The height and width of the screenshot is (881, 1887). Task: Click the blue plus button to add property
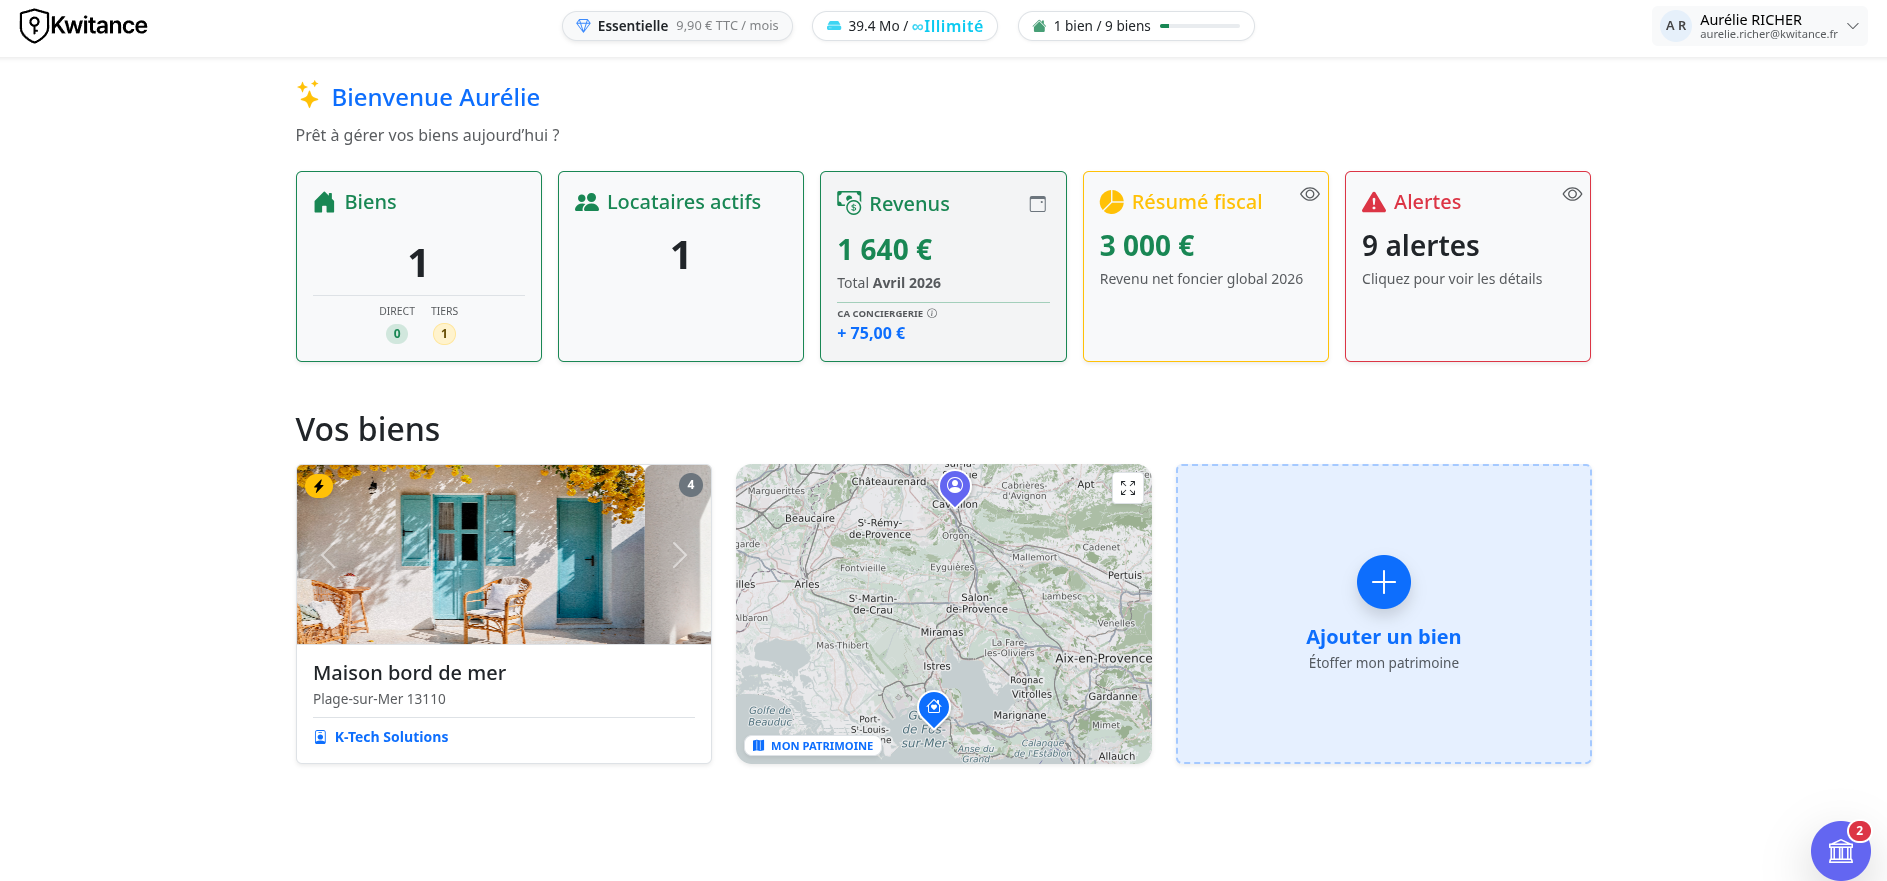point(1384,582)
